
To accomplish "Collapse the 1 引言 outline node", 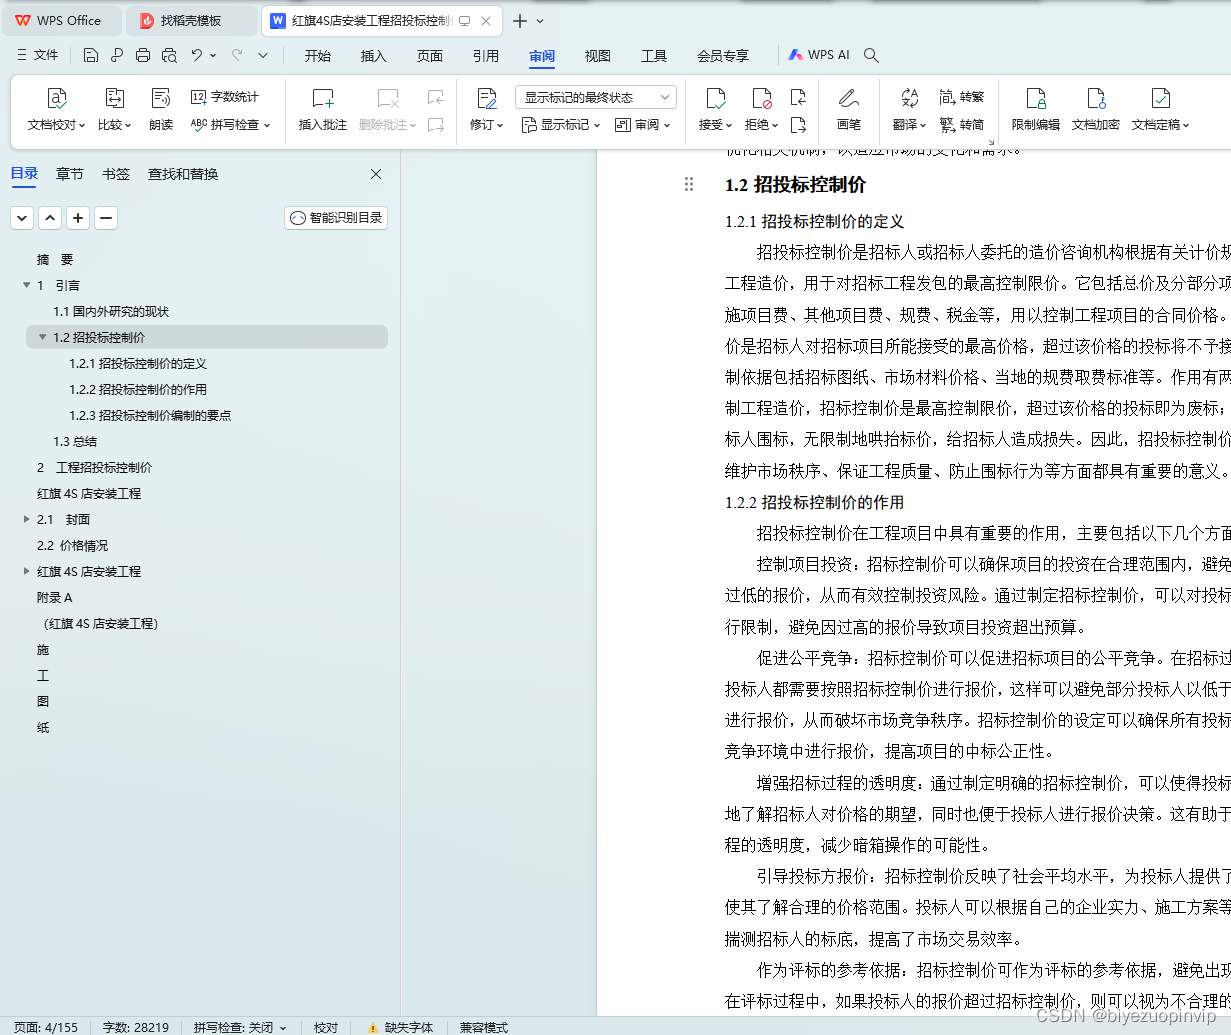I will pyautogui.click(x=26, y=286).
